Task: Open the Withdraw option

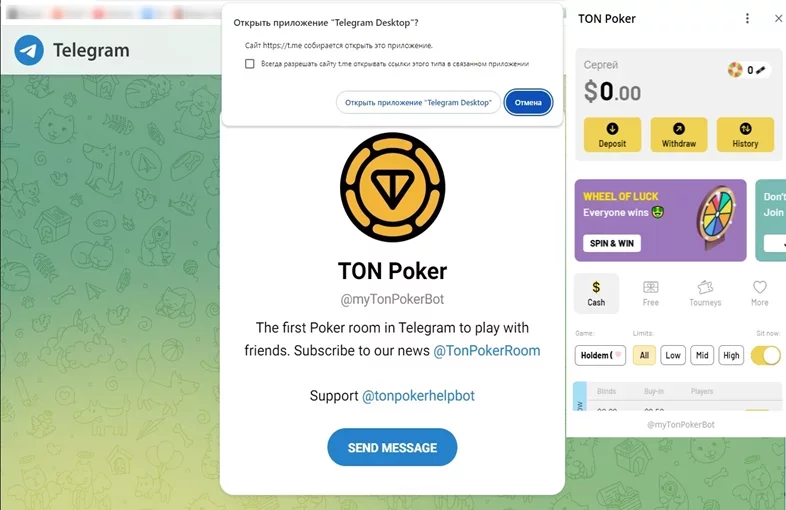Action: pyautogui.click(x=679, y=134)
